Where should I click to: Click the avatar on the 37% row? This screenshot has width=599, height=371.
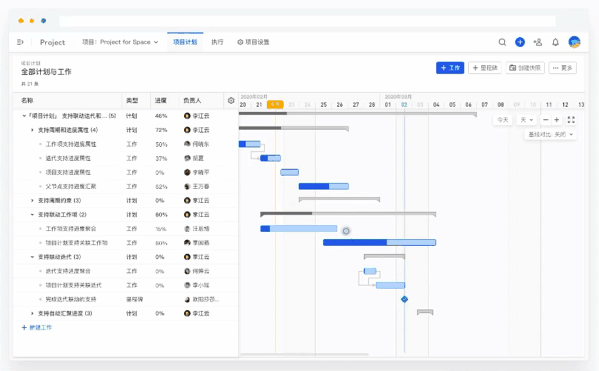(x=187, y=158)
